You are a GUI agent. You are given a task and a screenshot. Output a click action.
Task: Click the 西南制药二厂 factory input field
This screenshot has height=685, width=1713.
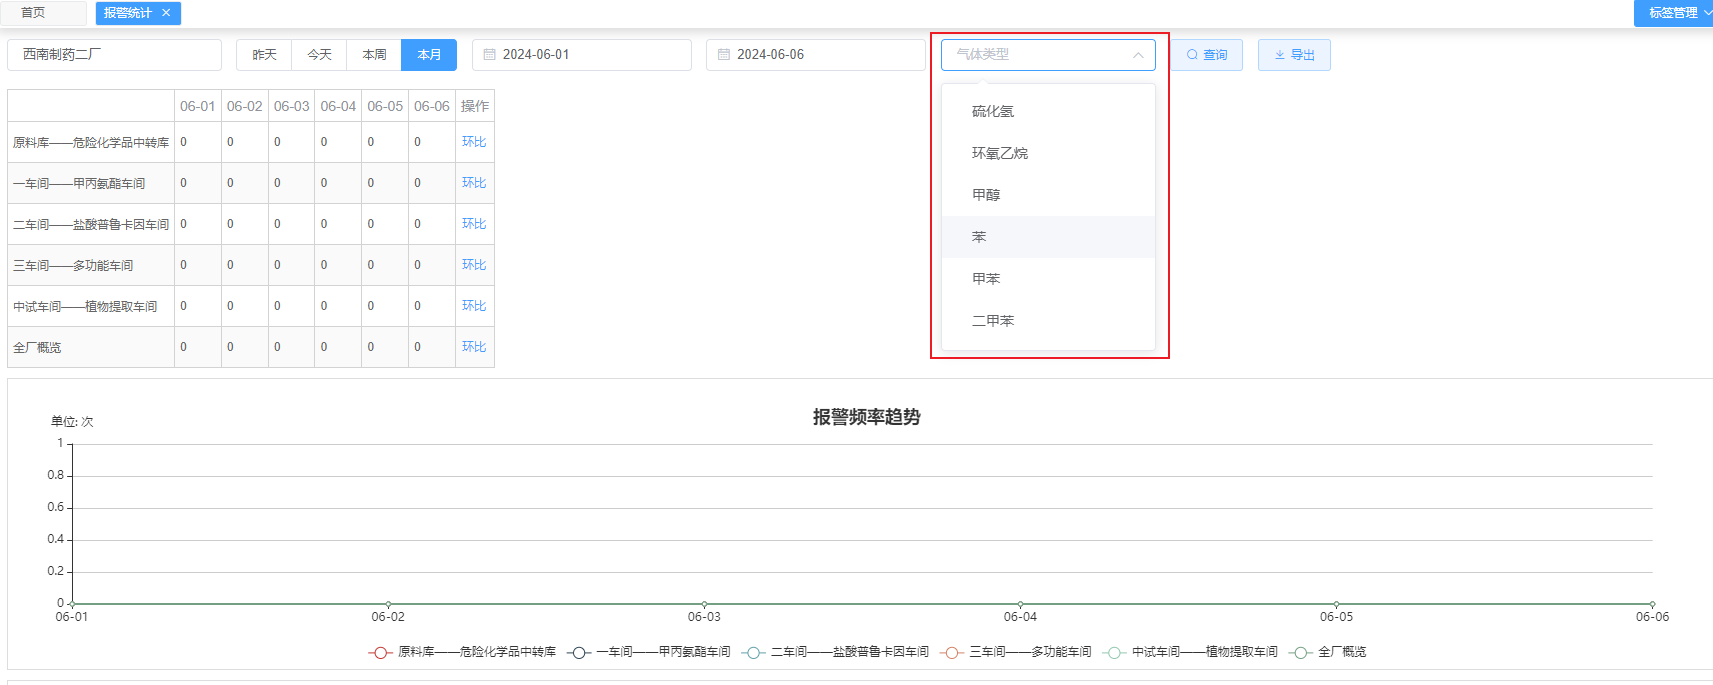pyautogui.click(x=114, y=55)
